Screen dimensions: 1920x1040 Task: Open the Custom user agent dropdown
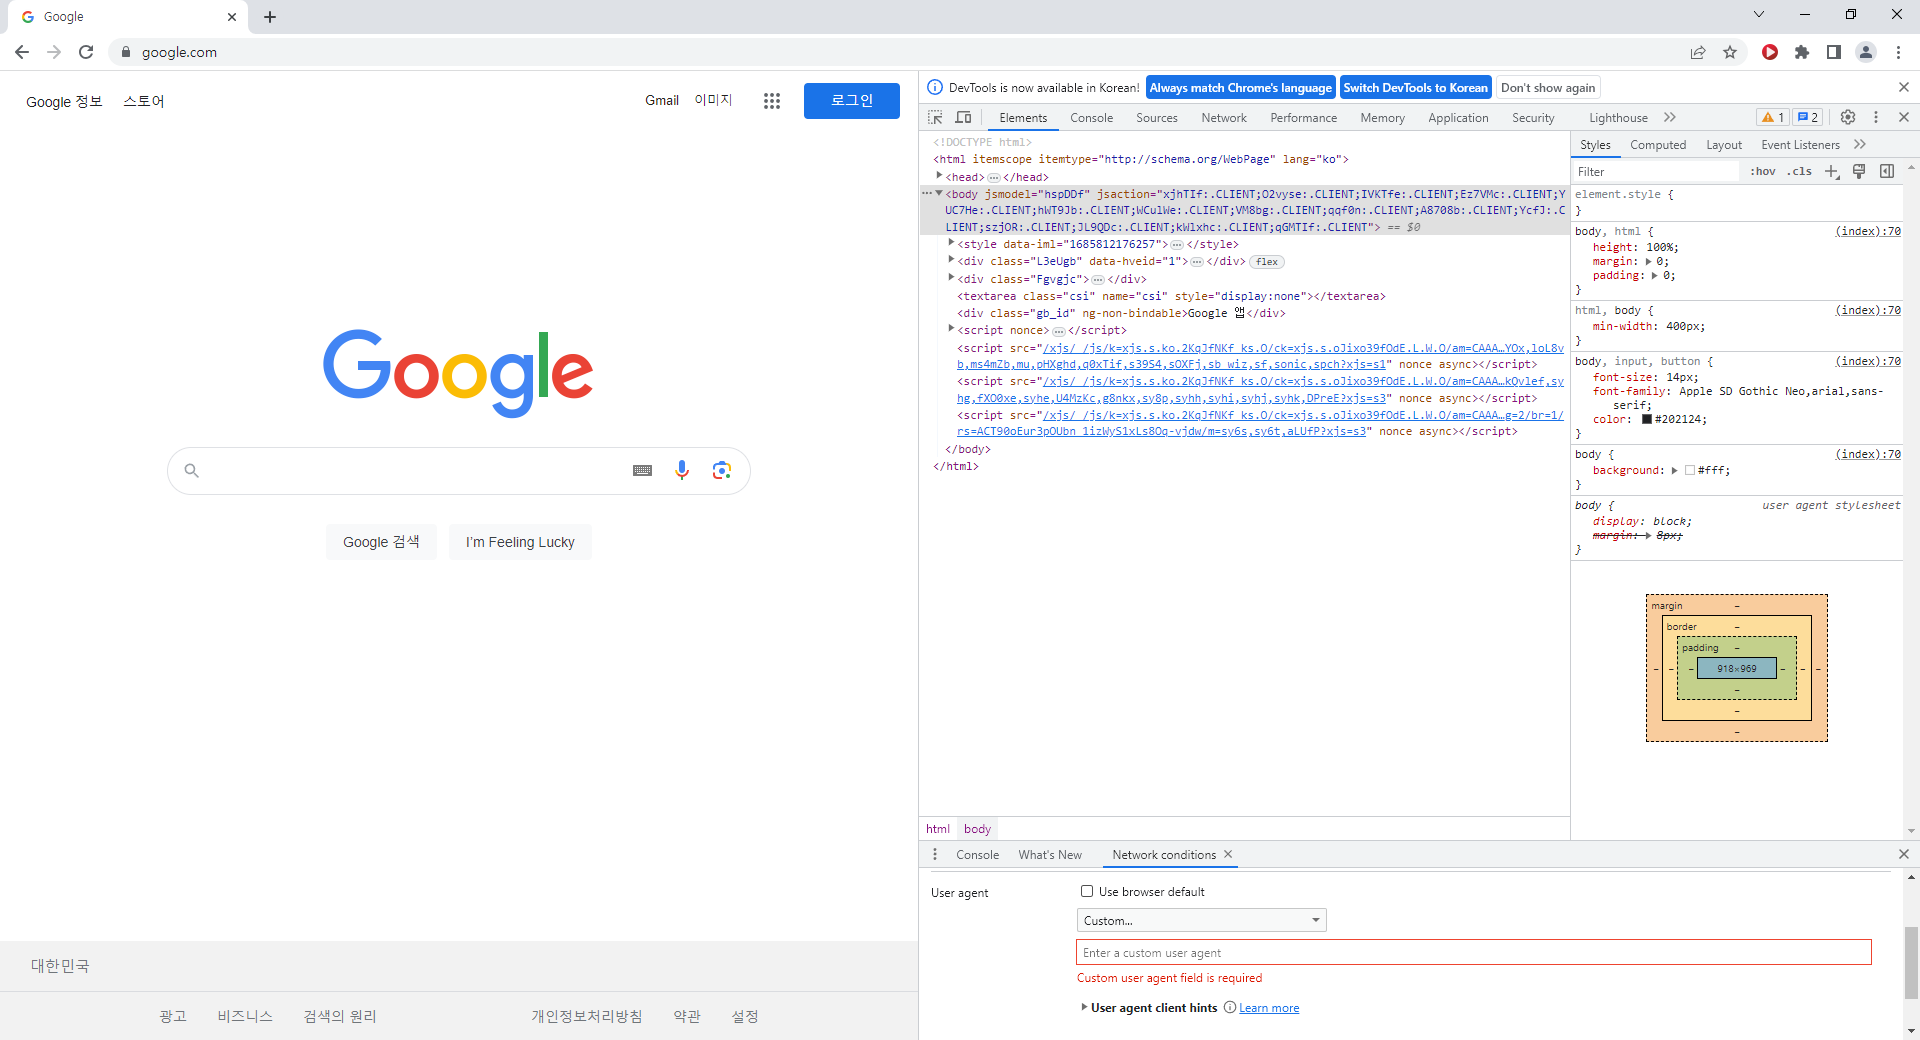click(x=1201, y=920)
